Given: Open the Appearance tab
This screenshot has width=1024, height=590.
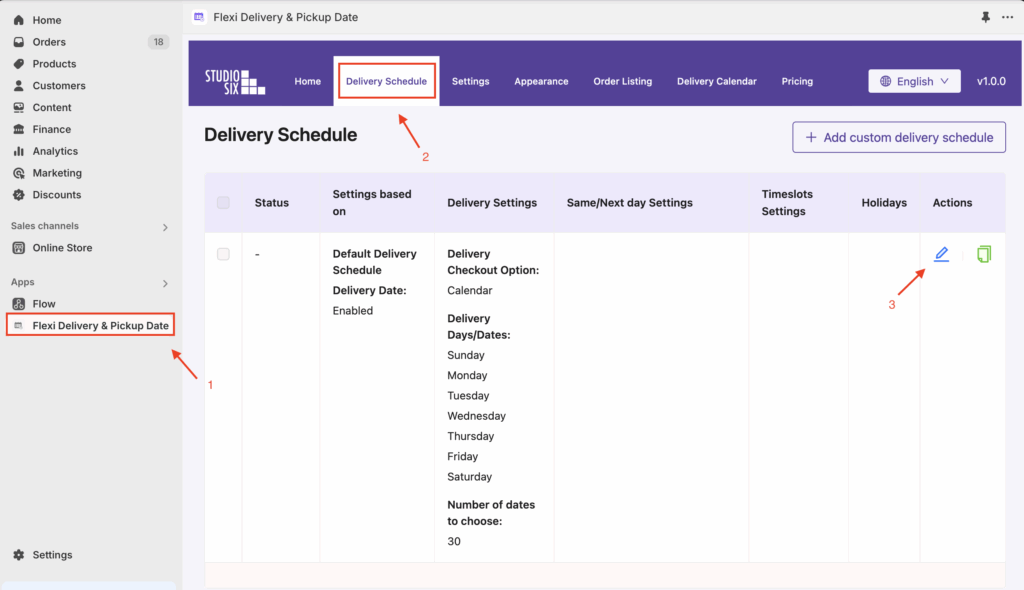Looking at the screenshot, I should (541, 81).
